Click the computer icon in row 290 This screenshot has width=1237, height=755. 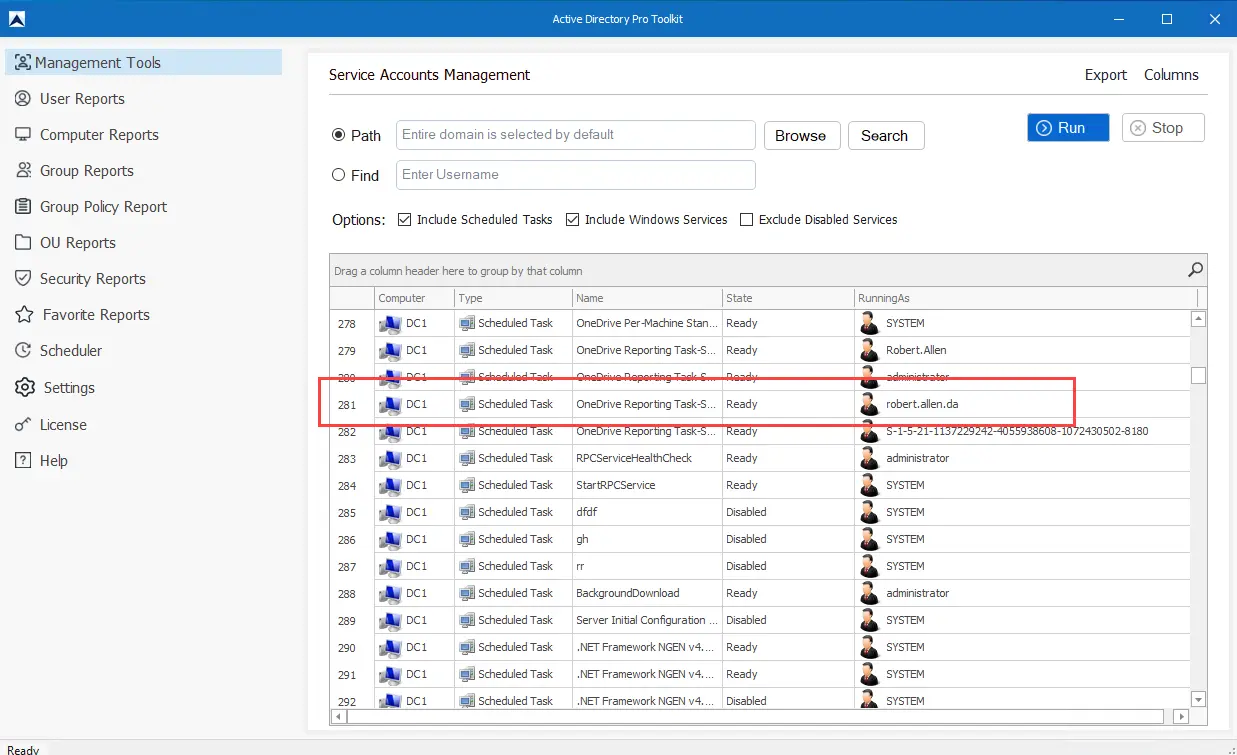(x=390, y=647)
